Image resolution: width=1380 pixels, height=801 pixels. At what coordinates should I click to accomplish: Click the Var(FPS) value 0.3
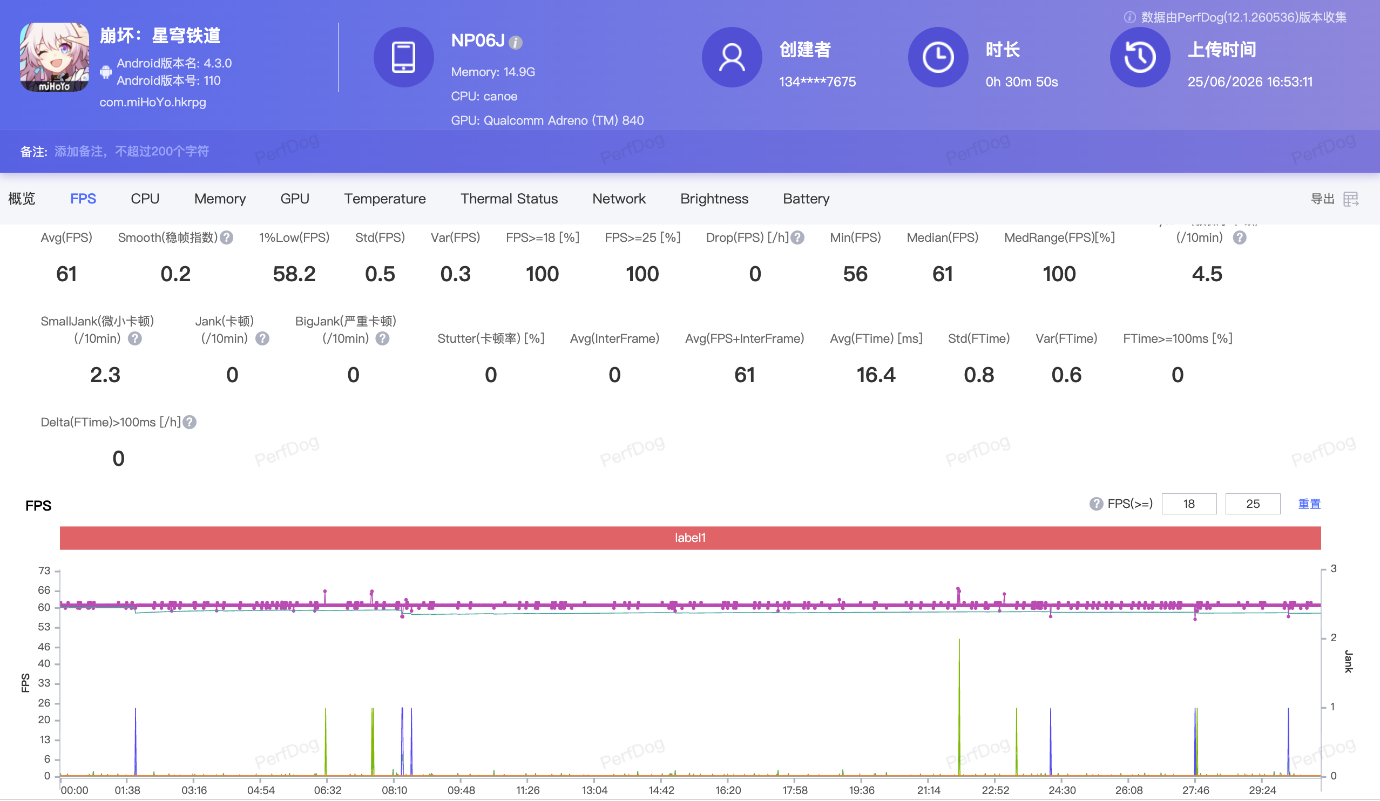[455, 274]
